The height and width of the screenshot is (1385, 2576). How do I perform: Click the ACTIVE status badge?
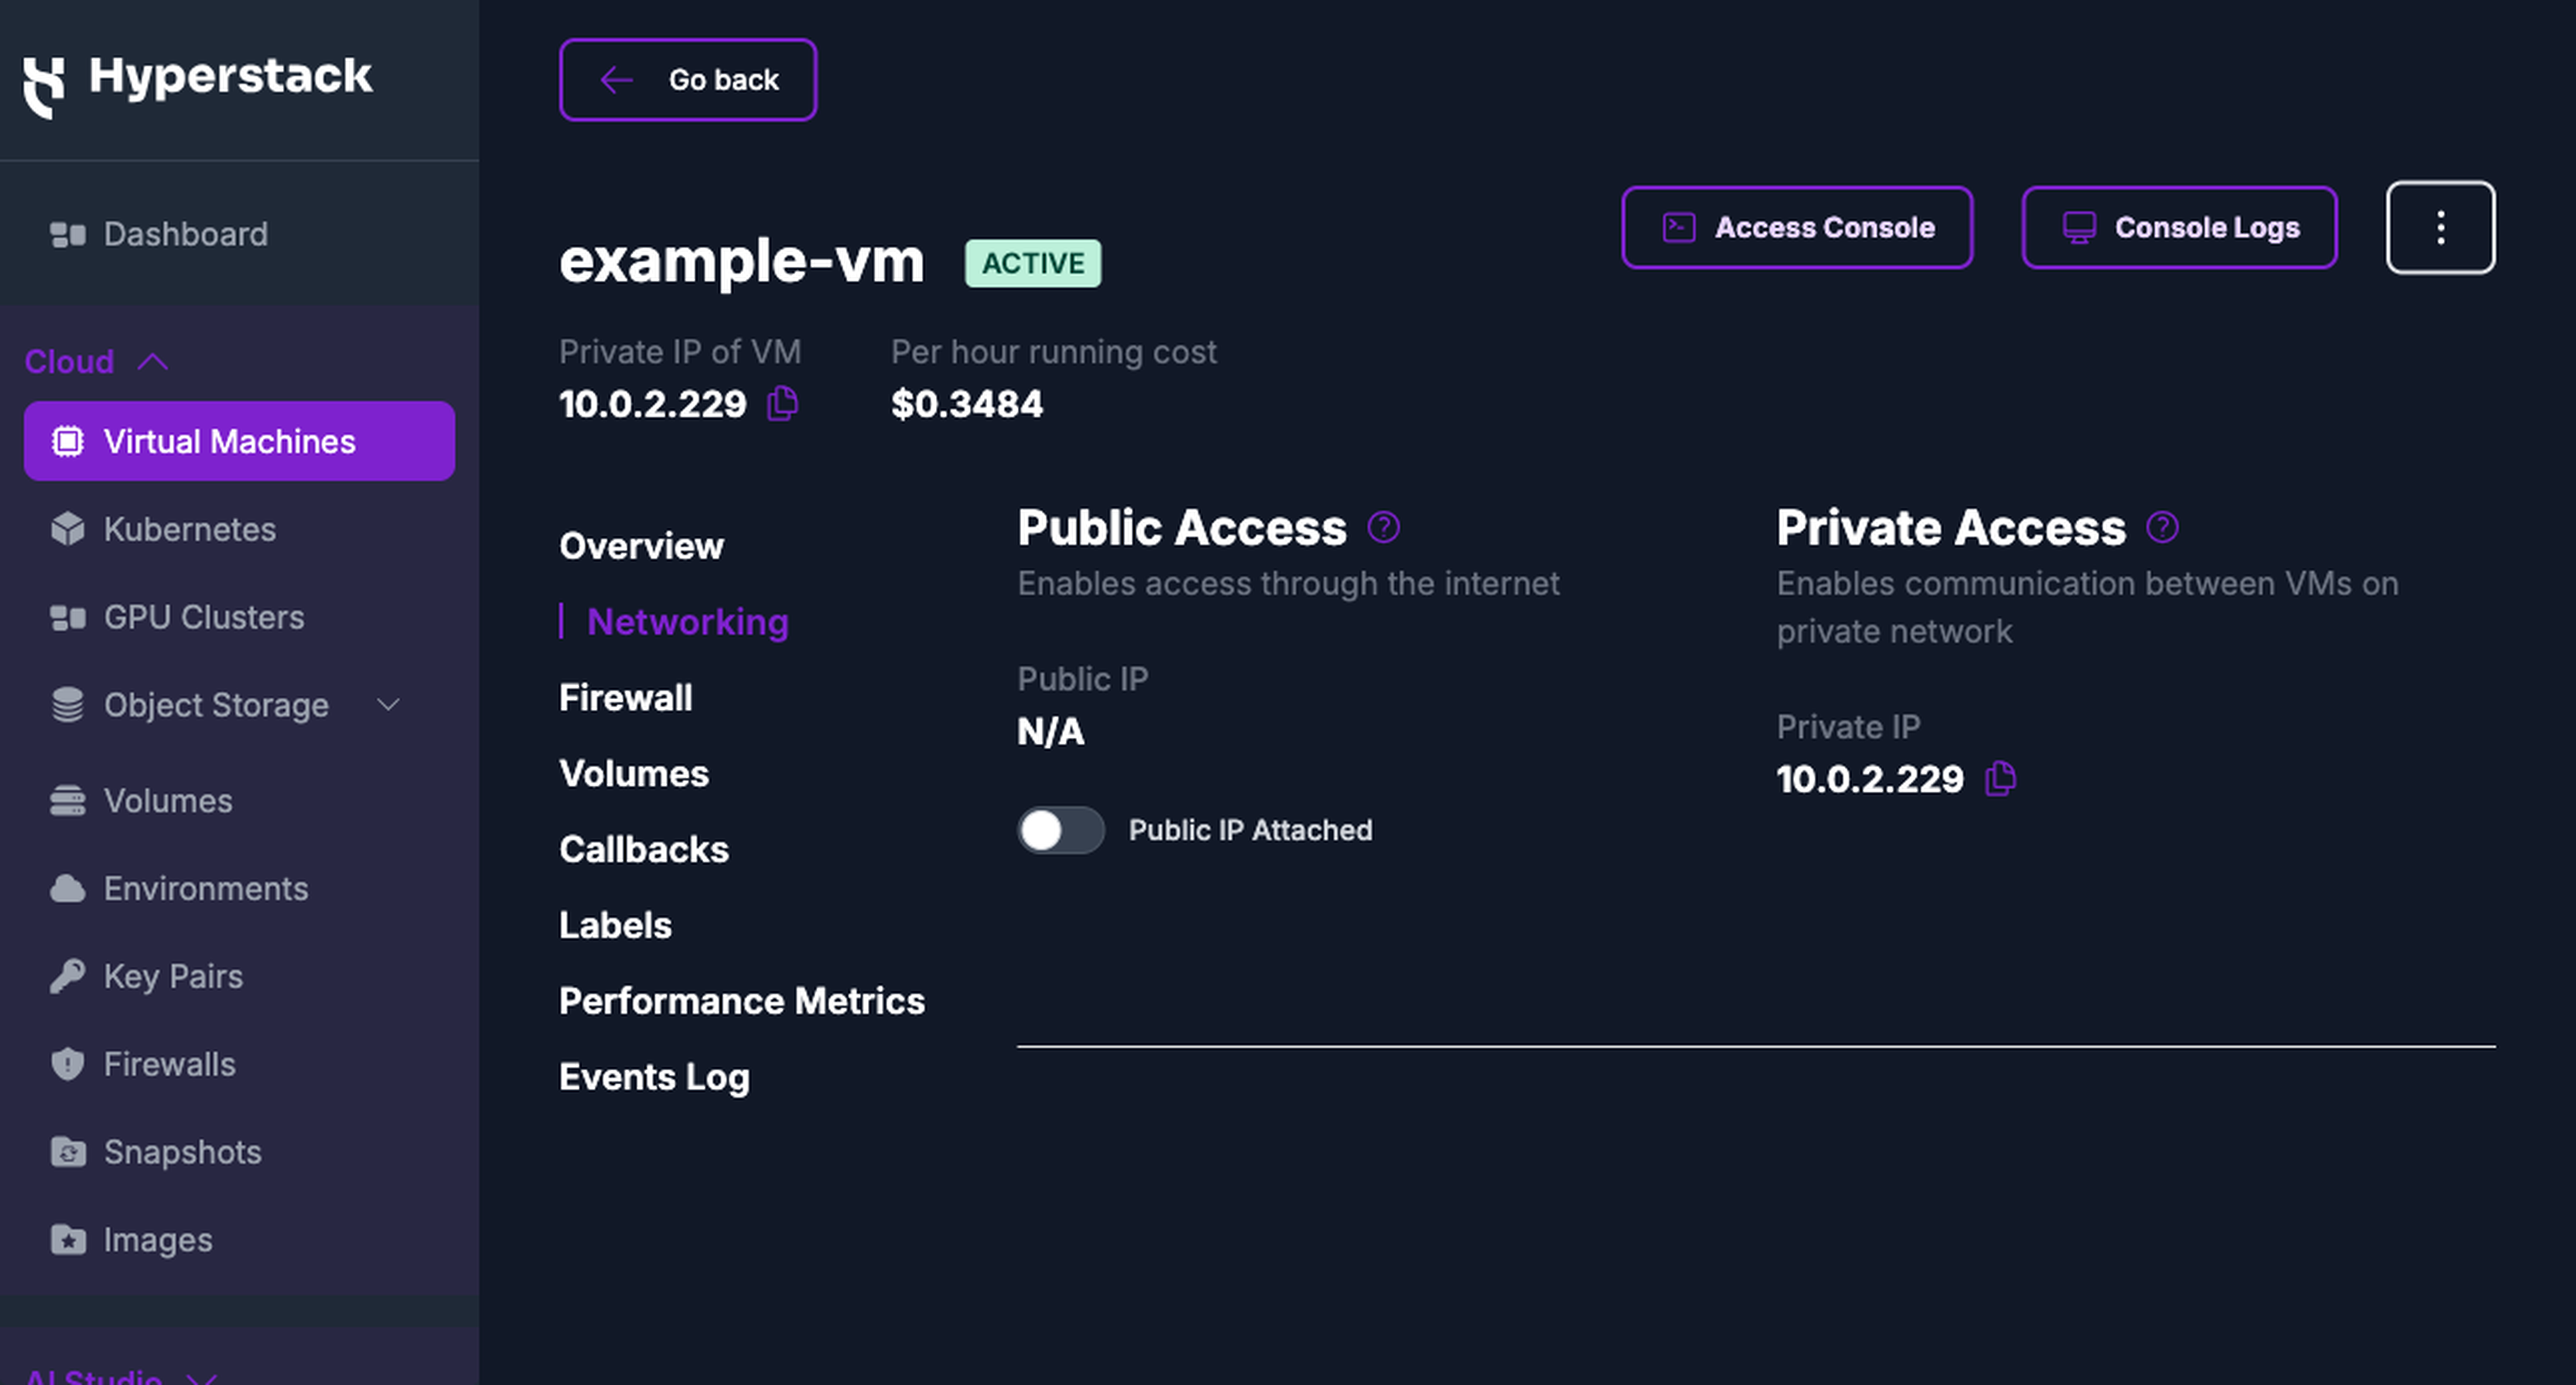(x=1033, y=263)
